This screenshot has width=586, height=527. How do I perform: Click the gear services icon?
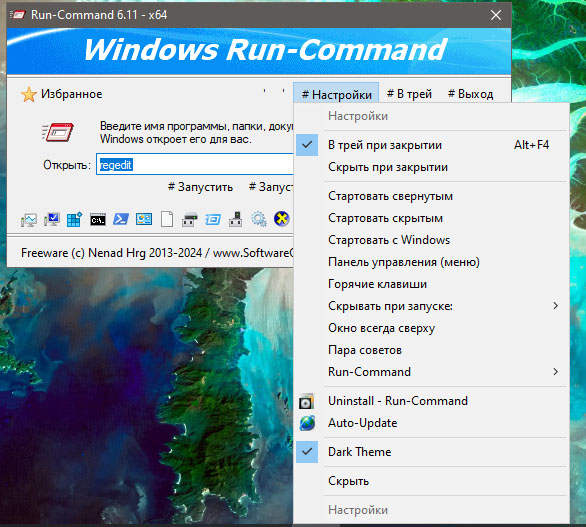pos(259,219)
